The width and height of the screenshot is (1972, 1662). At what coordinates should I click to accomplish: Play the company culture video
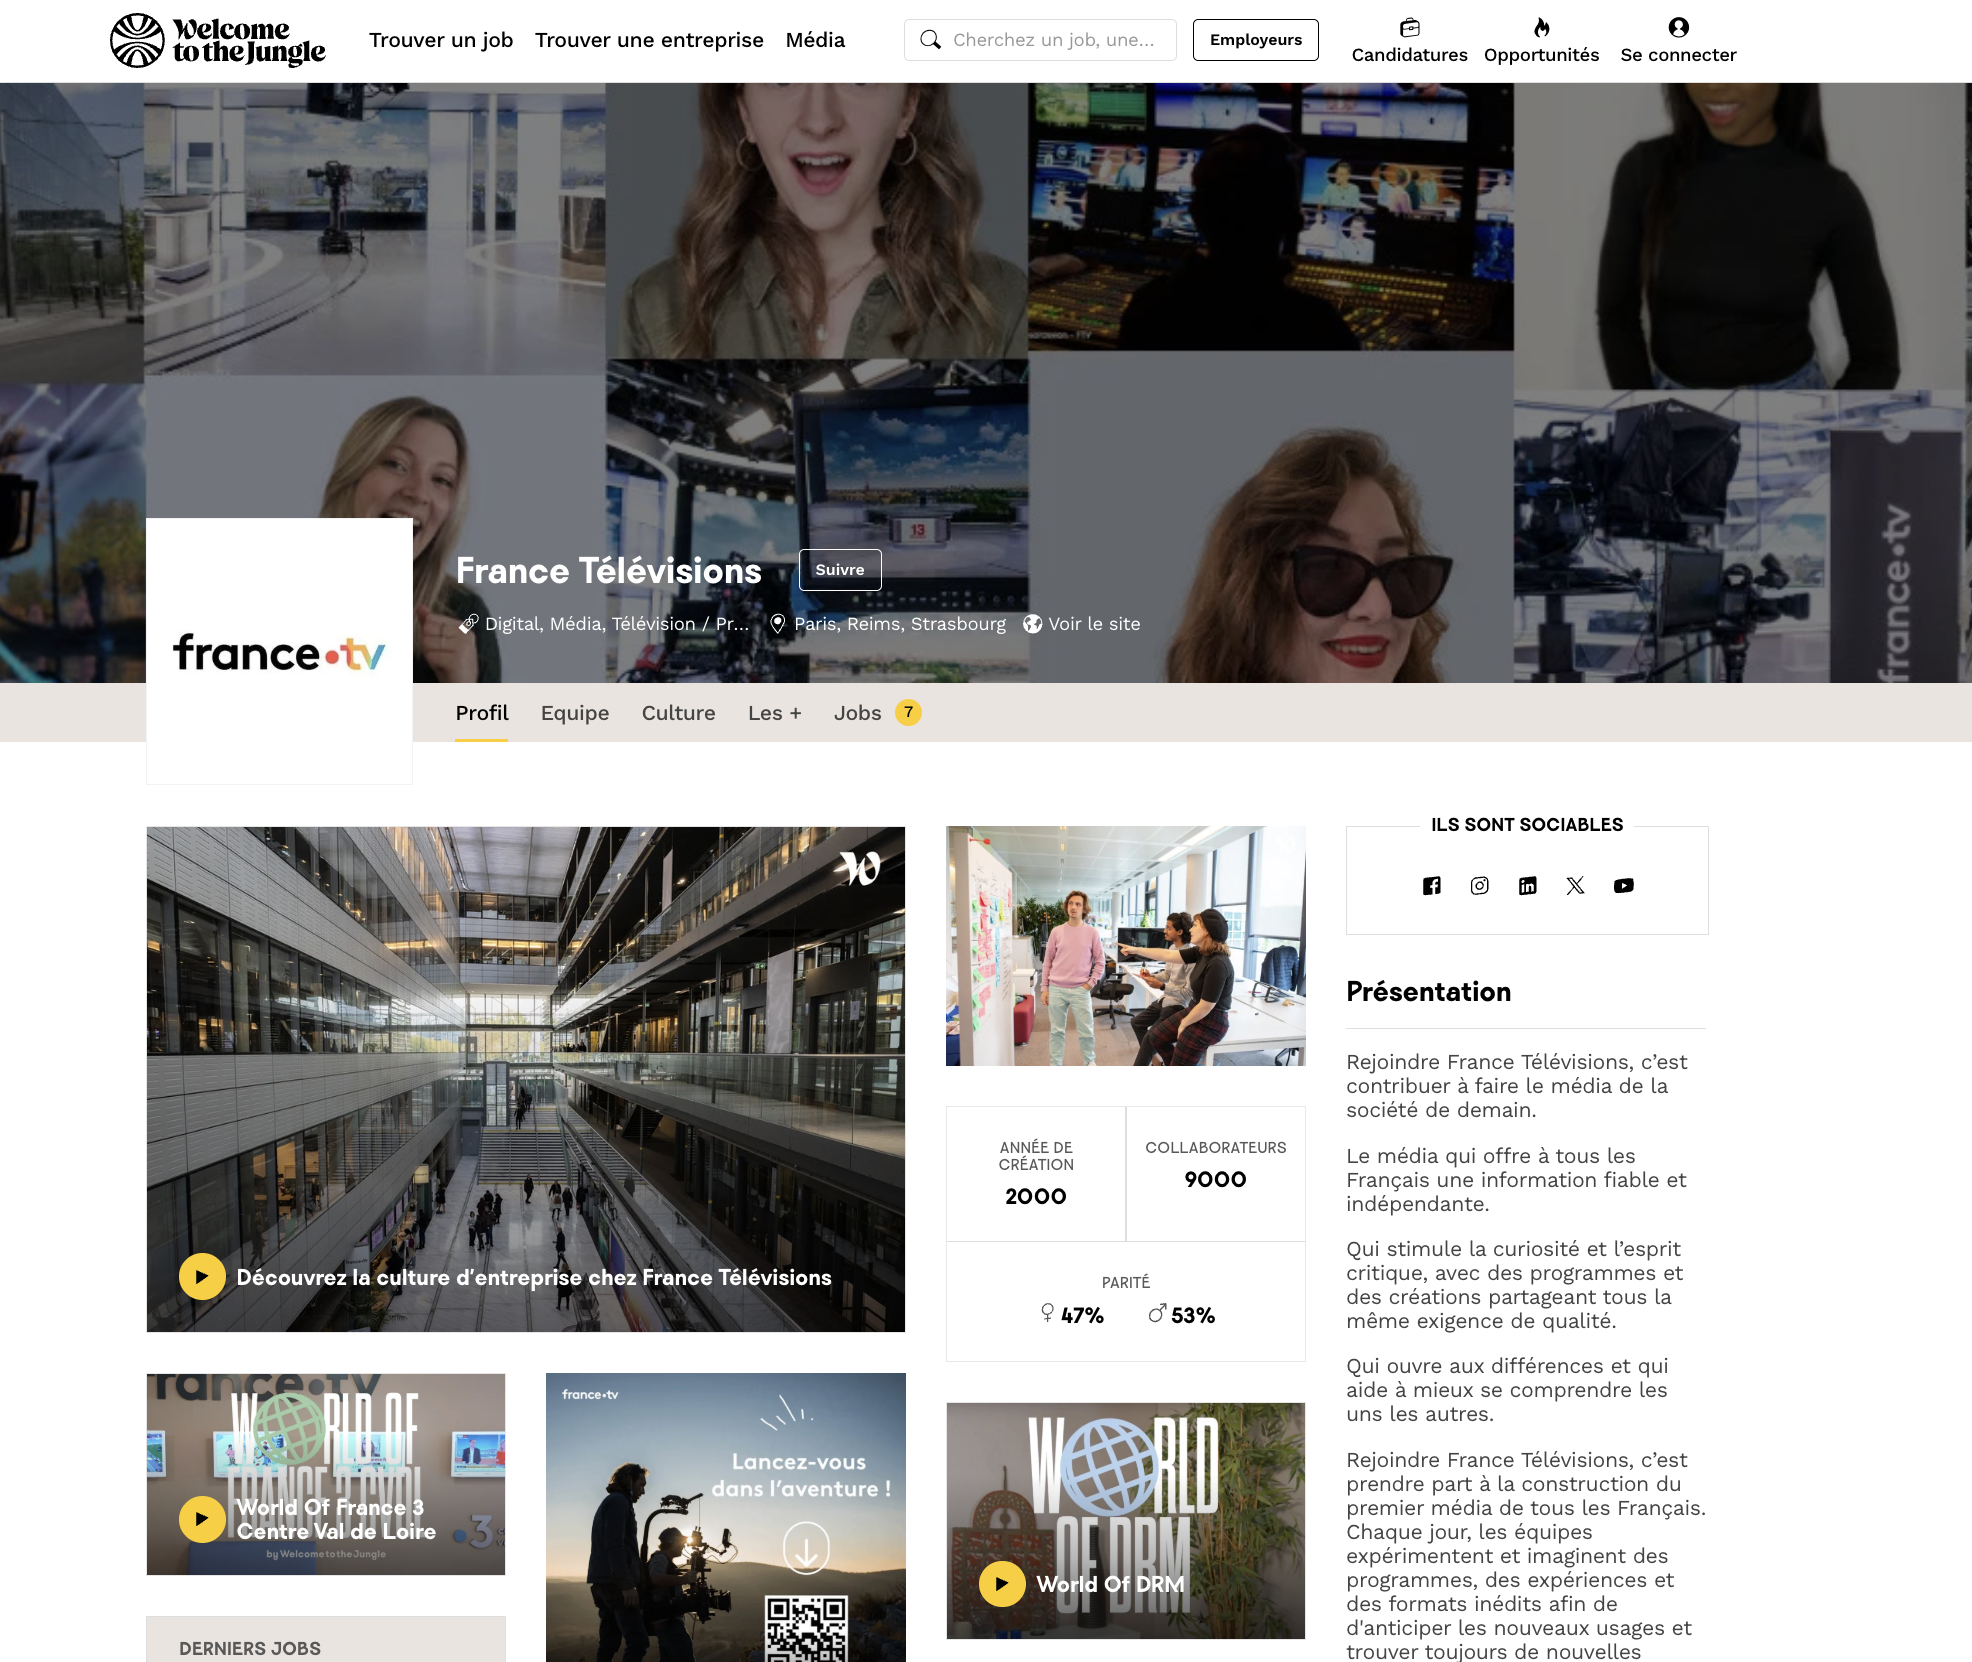[202, 1277]
